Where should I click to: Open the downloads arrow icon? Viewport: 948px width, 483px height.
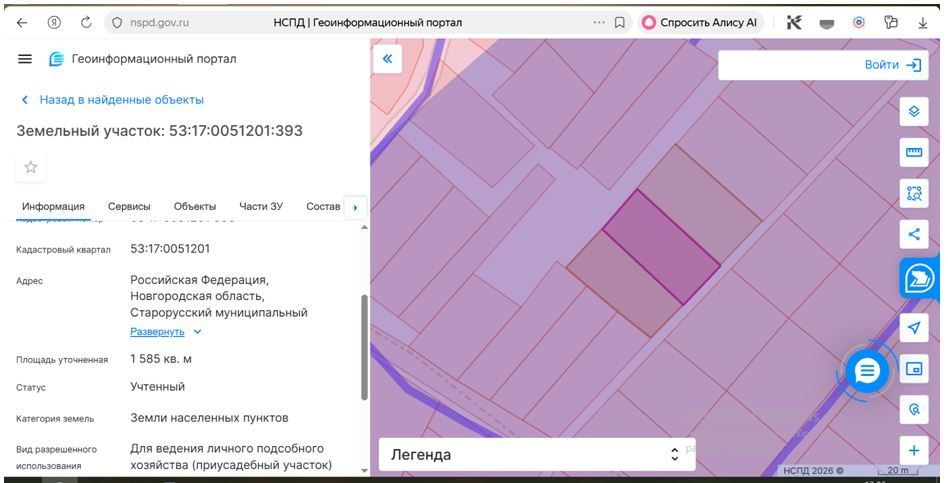coord(923,23)
